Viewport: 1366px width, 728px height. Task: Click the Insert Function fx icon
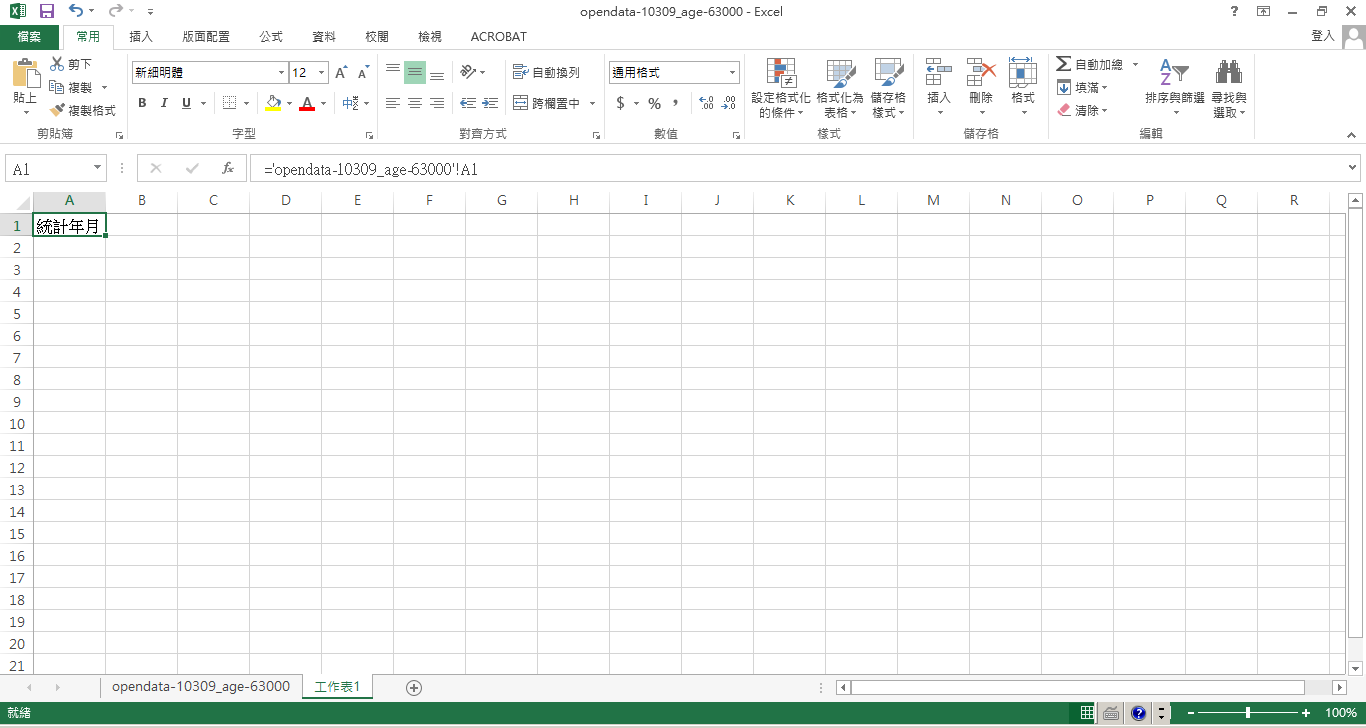point(228,169)
